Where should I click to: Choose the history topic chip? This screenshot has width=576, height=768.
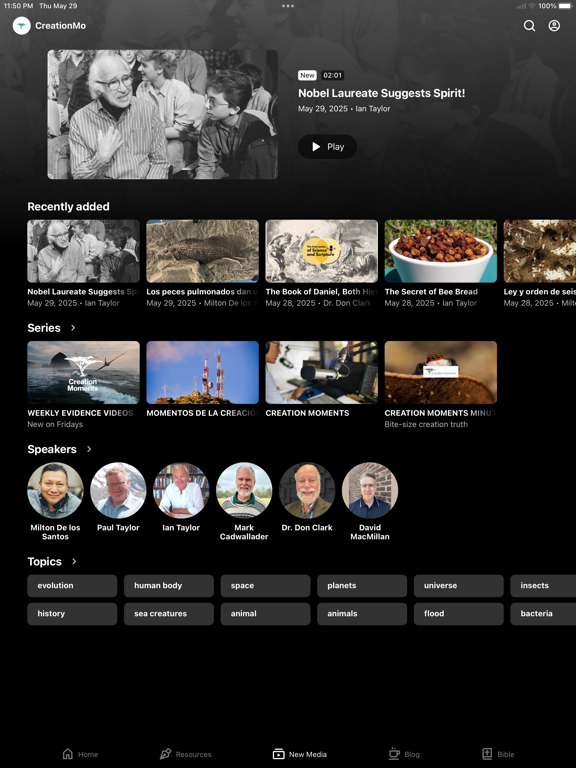(x=72, y=614)
